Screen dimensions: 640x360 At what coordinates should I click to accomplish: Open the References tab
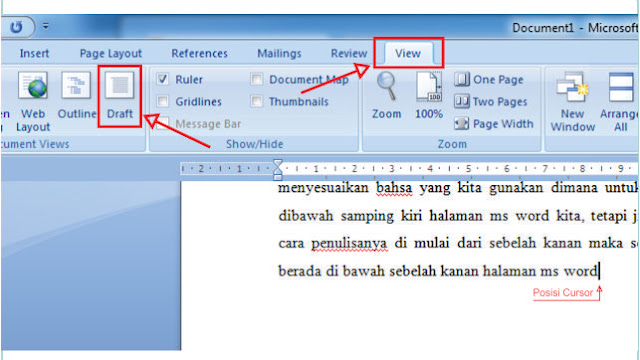pos(199,53)
